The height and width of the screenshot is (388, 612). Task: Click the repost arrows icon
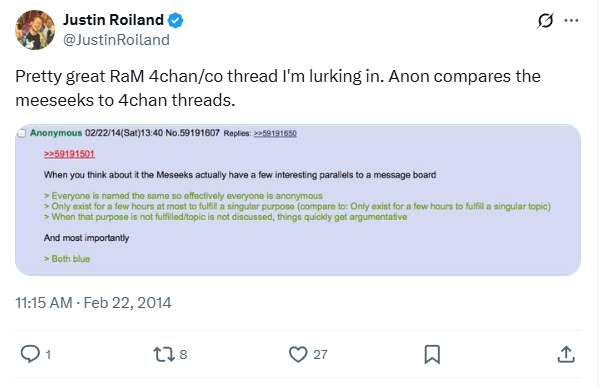click(x=162, y=354)
